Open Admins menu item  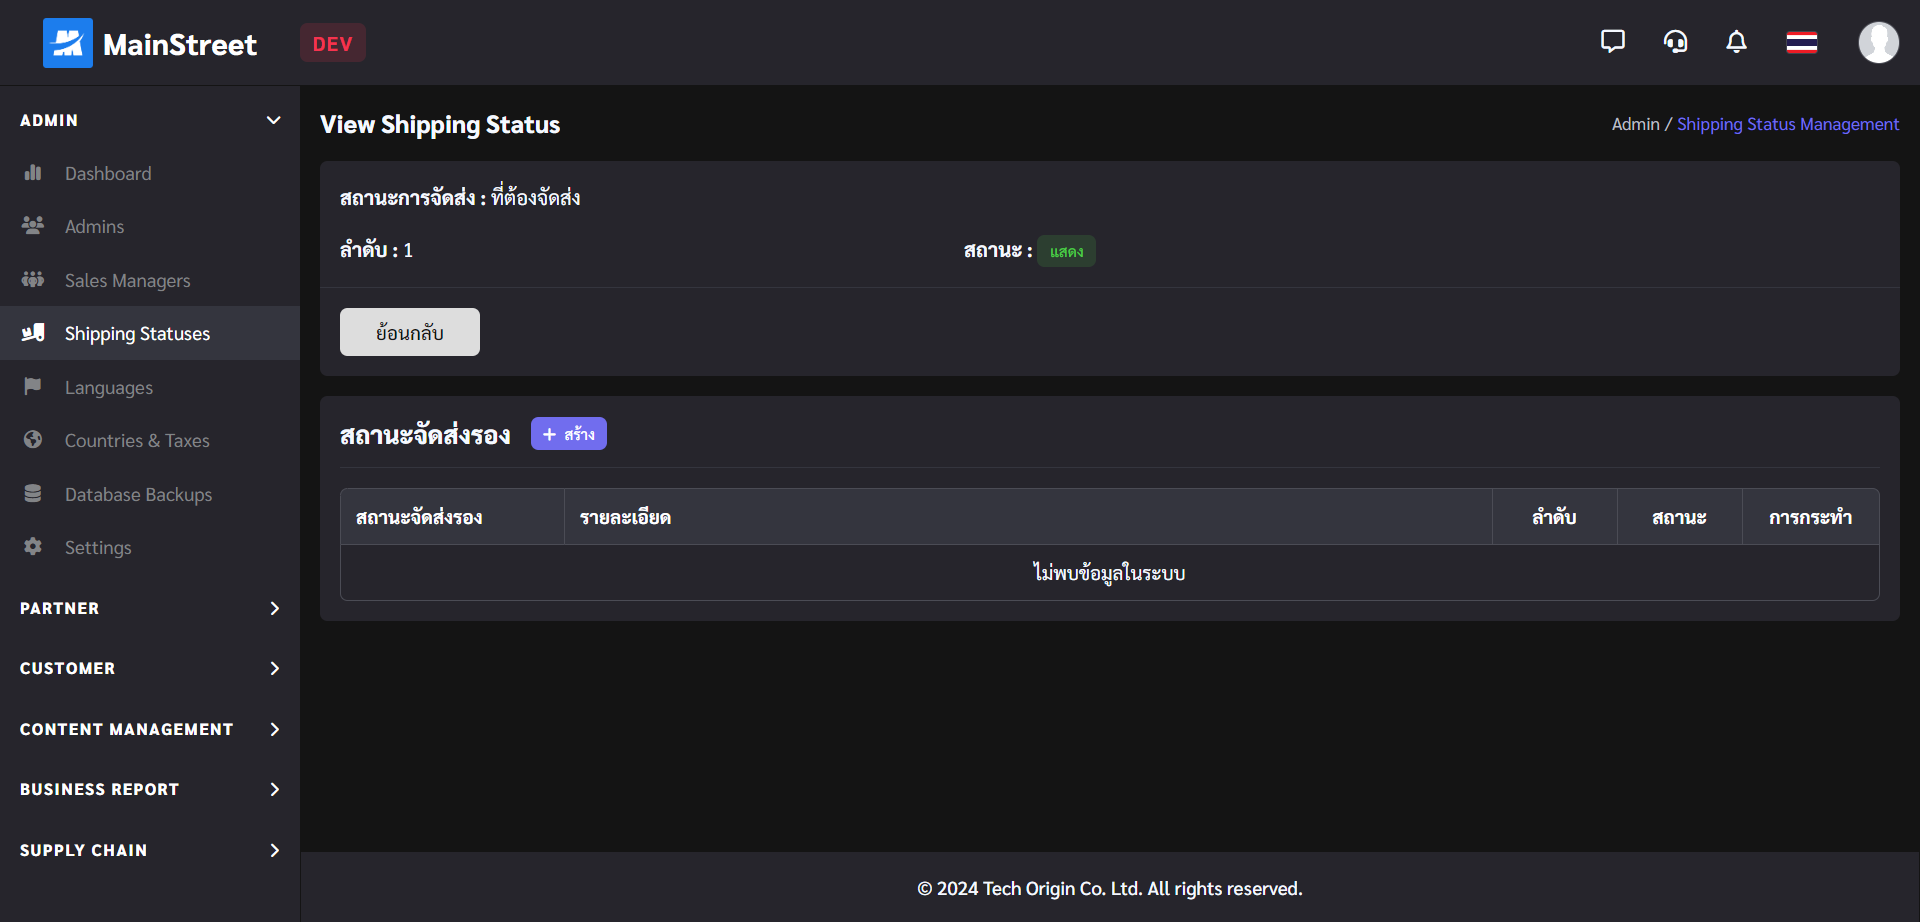(150, 226)
